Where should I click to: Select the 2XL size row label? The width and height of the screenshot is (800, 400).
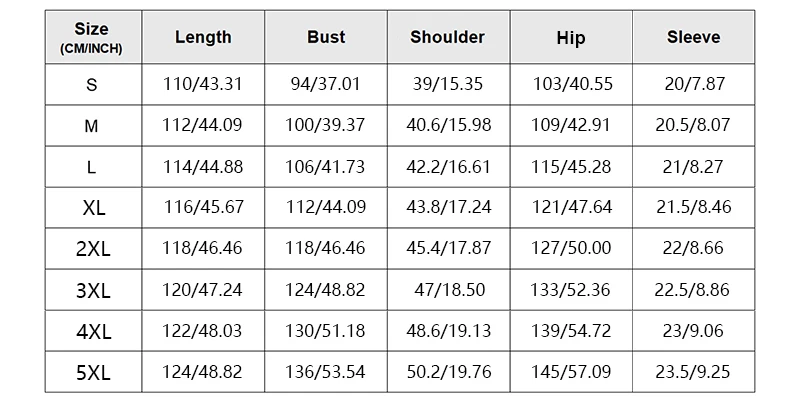click(93, 249)
